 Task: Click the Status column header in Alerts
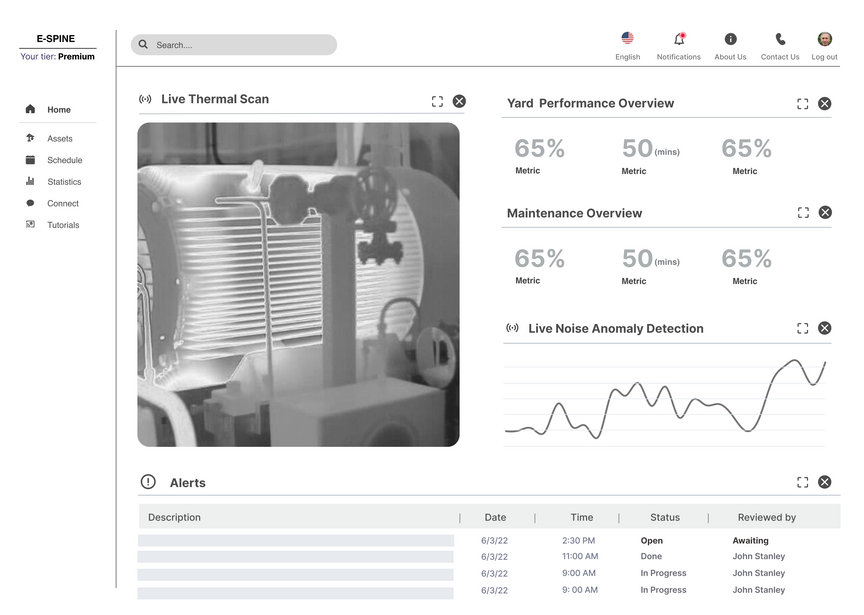pyautogui.click(x=664, y=518)
